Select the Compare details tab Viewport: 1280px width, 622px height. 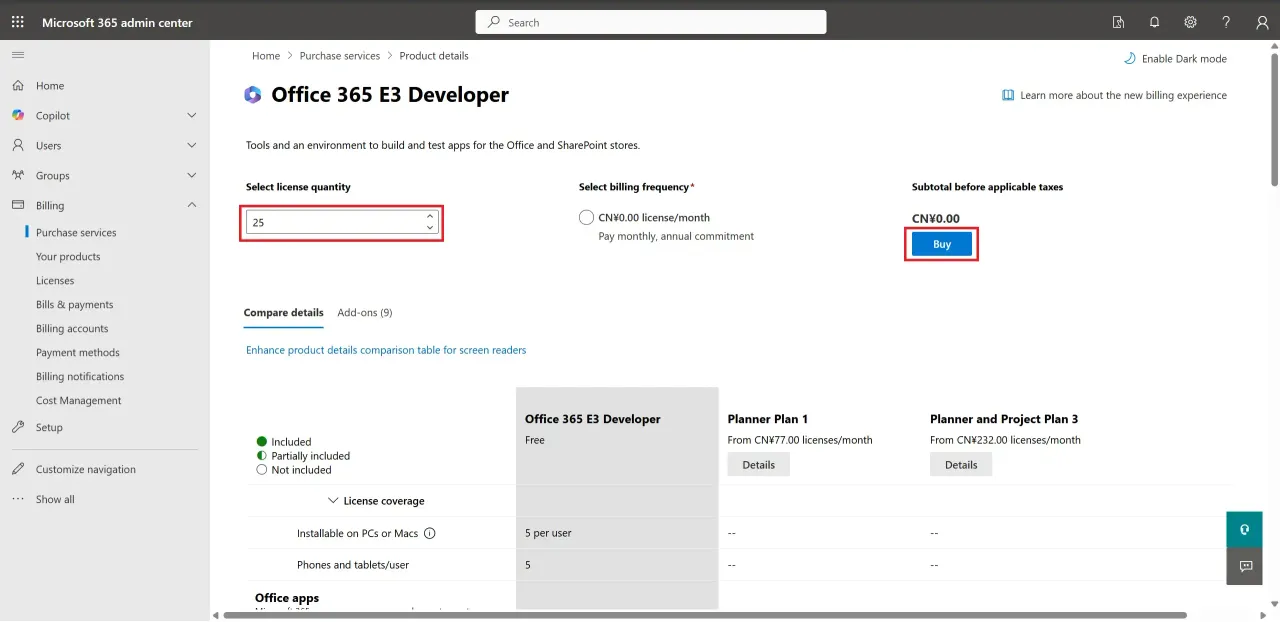click(284, 313)
